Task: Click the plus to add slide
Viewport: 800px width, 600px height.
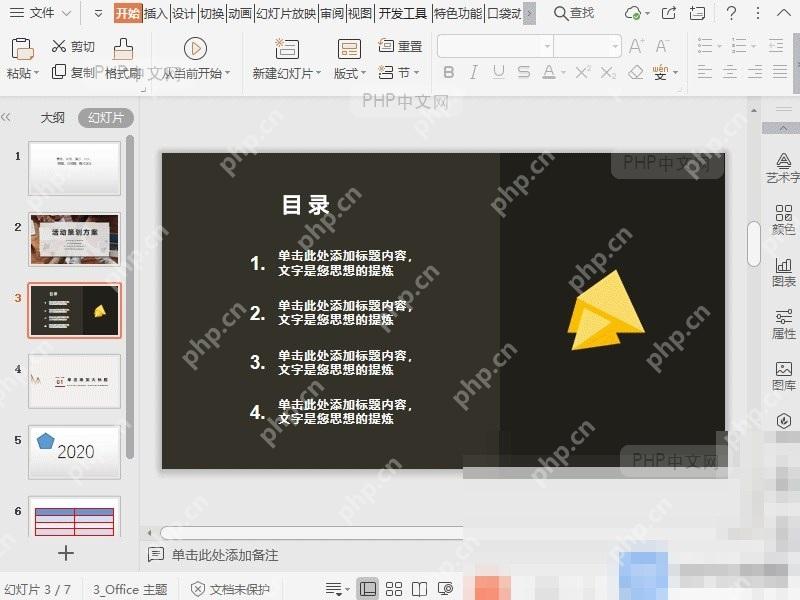Action: [66, 553]
